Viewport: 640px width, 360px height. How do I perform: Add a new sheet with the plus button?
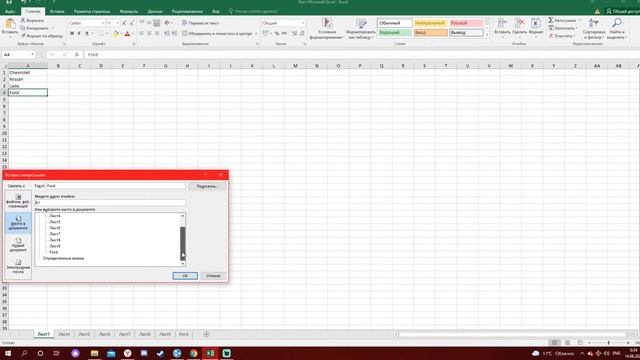click(x=206, y=334)
